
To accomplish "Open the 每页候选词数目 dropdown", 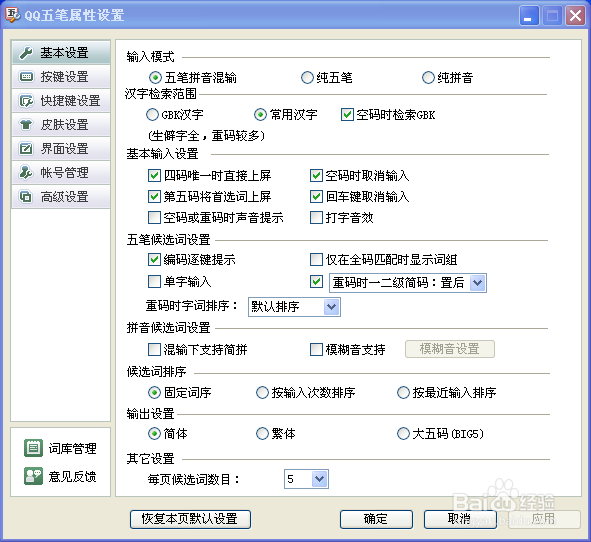I will click(x=320, y=479).
